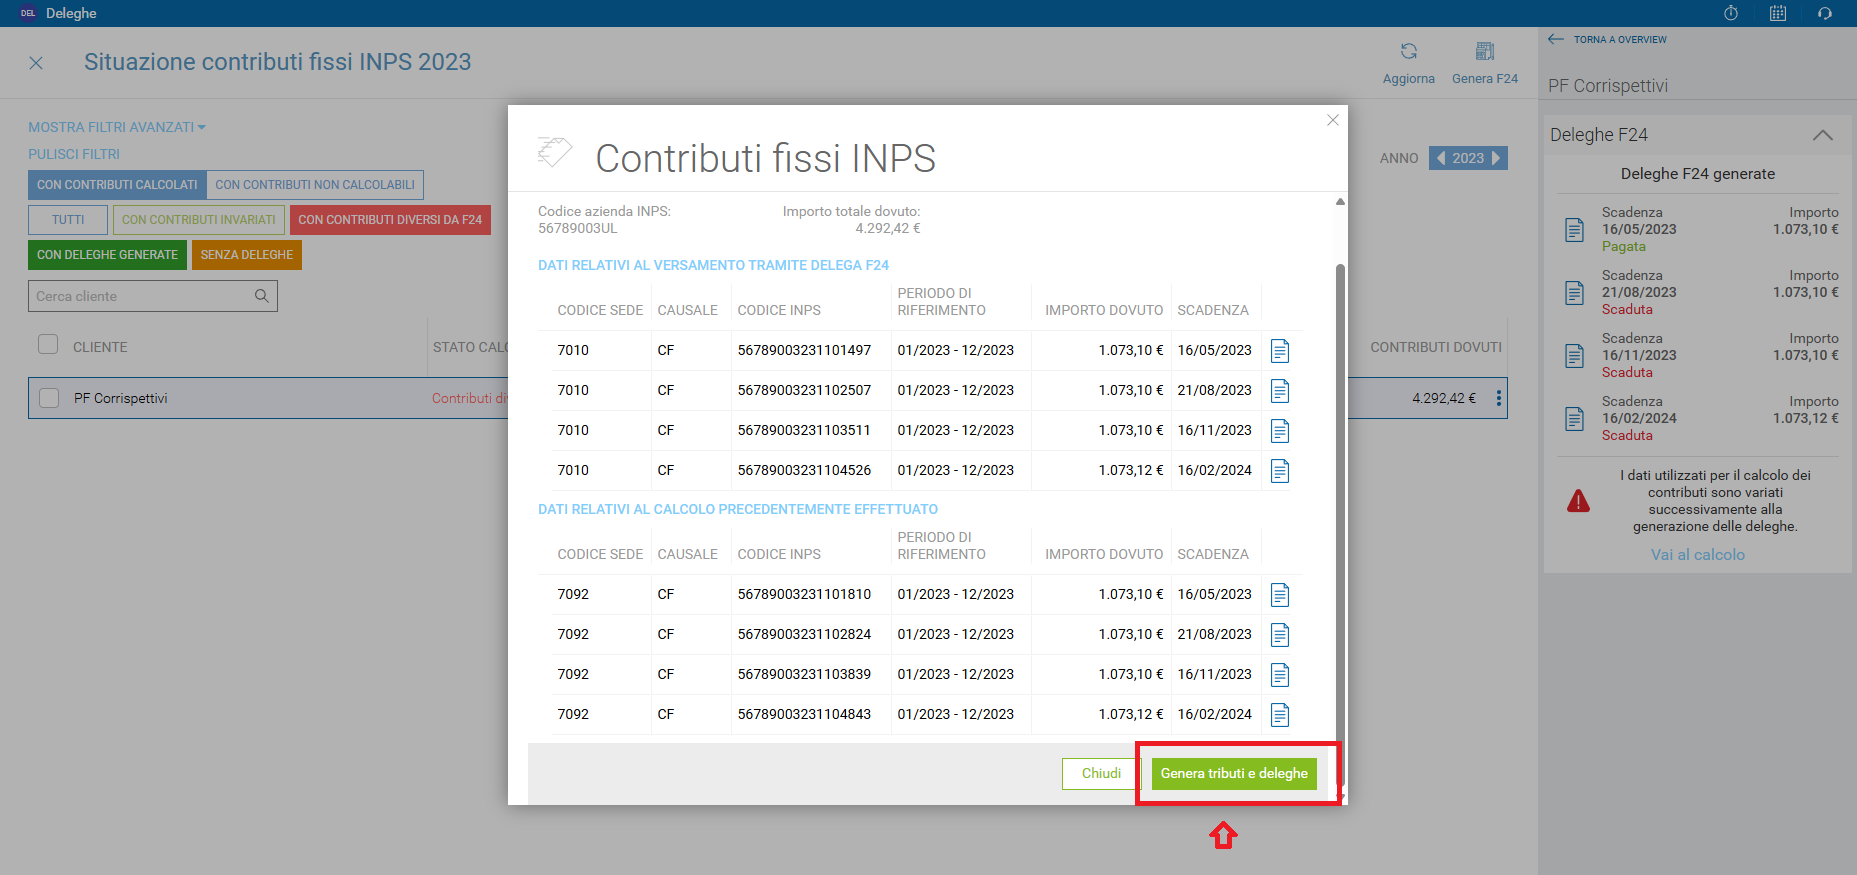Image resolution: width=1857 pixels, height=875 pixels.
Task: Open document icon for row 56789003231102824
Action: tap(1280, 635)
